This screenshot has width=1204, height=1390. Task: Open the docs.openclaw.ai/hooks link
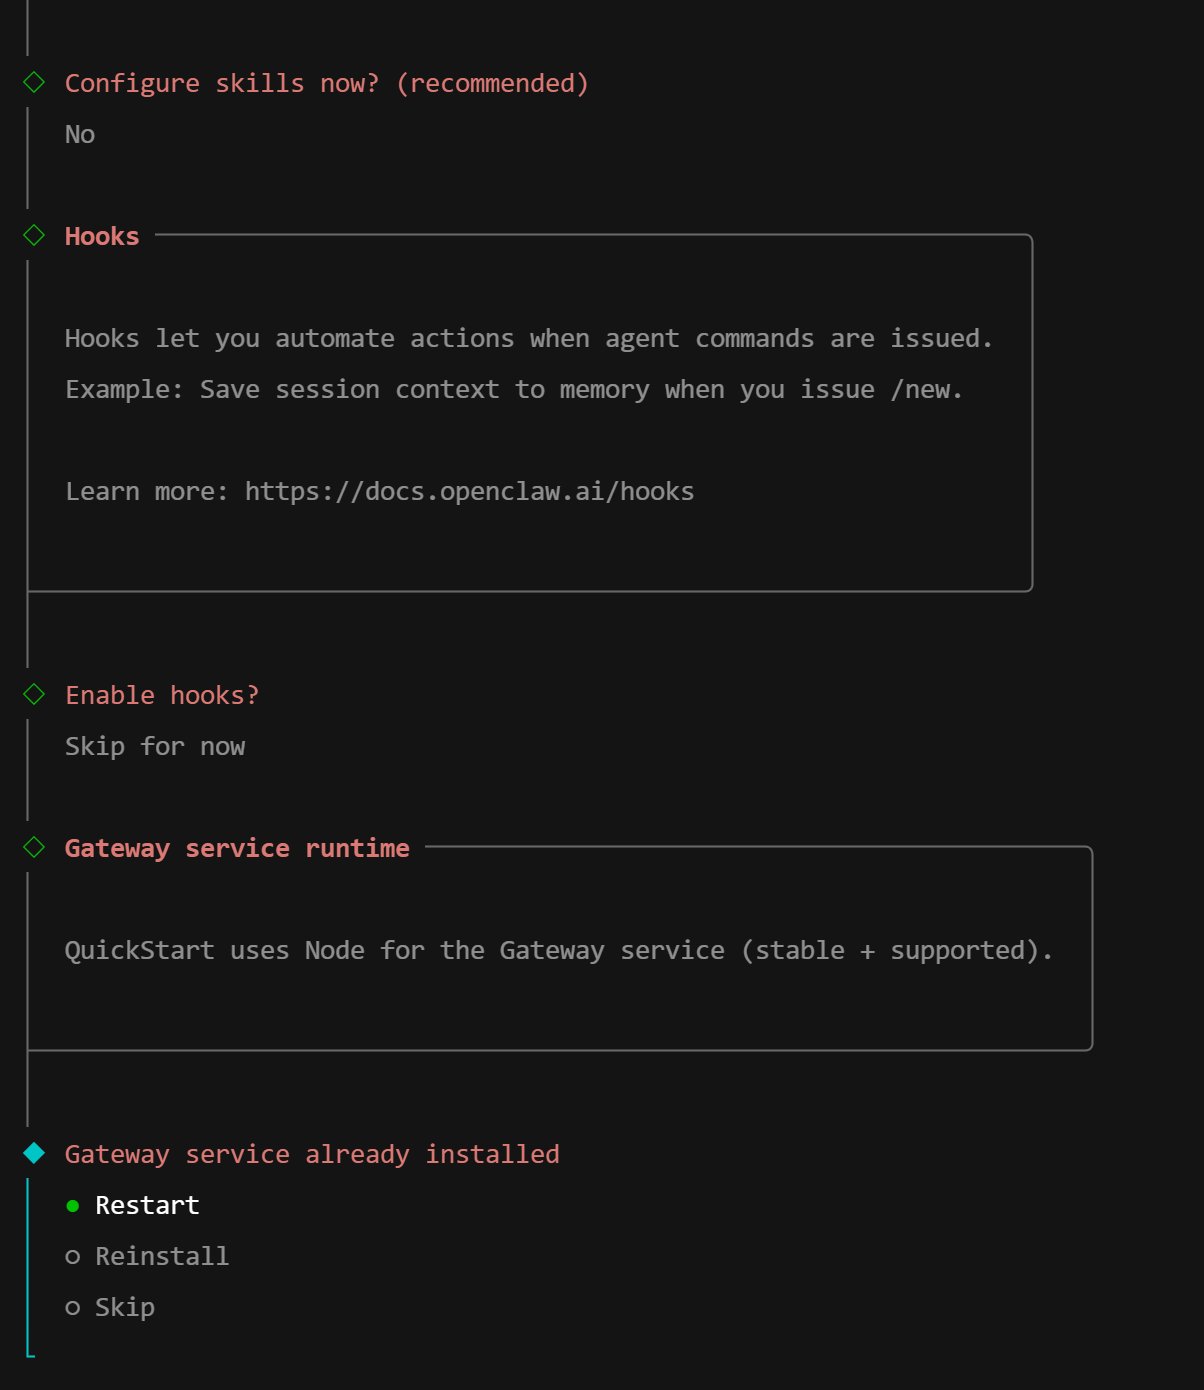point(469,492)
